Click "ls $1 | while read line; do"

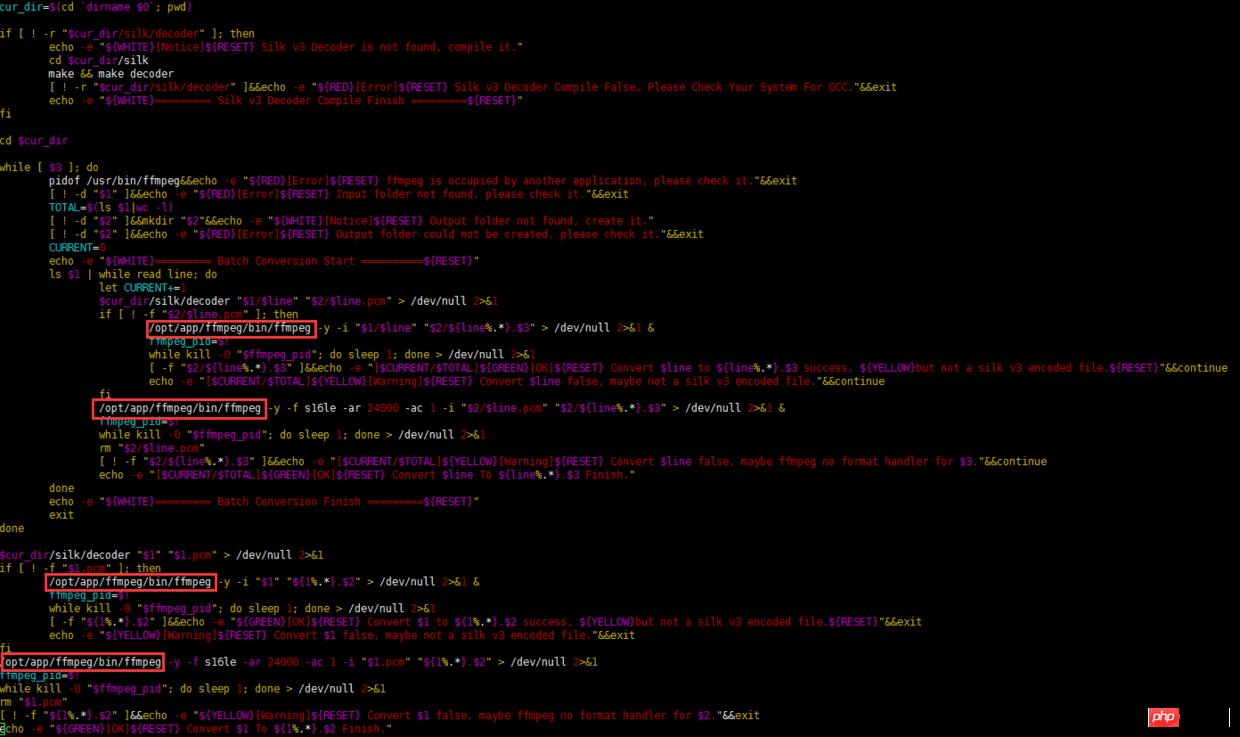tap(132, 274)
